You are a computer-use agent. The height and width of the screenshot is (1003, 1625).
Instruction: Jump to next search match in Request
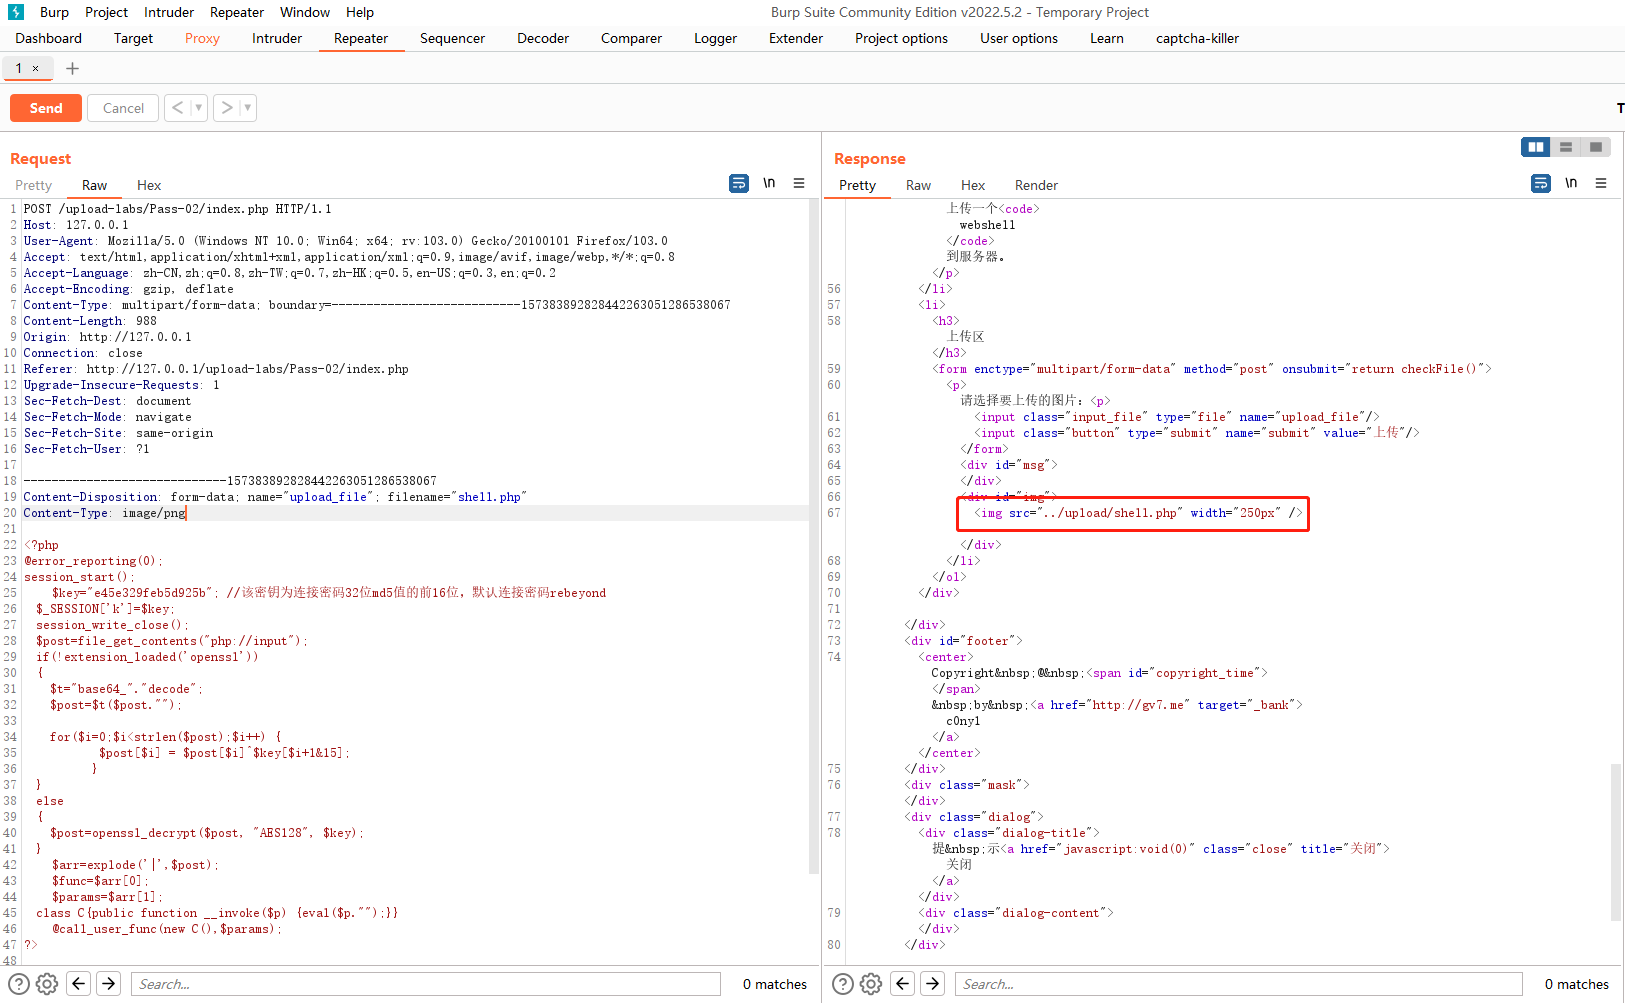(109, 984)
